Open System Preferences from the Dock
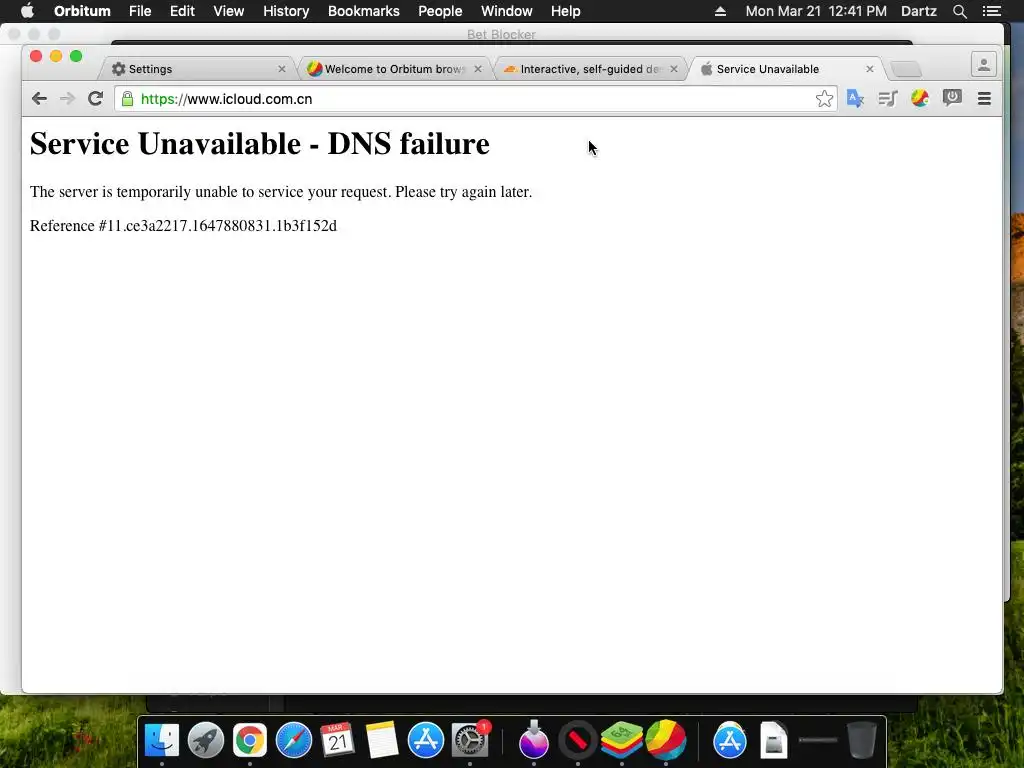1024x768 pixels. tap(470, 741)
